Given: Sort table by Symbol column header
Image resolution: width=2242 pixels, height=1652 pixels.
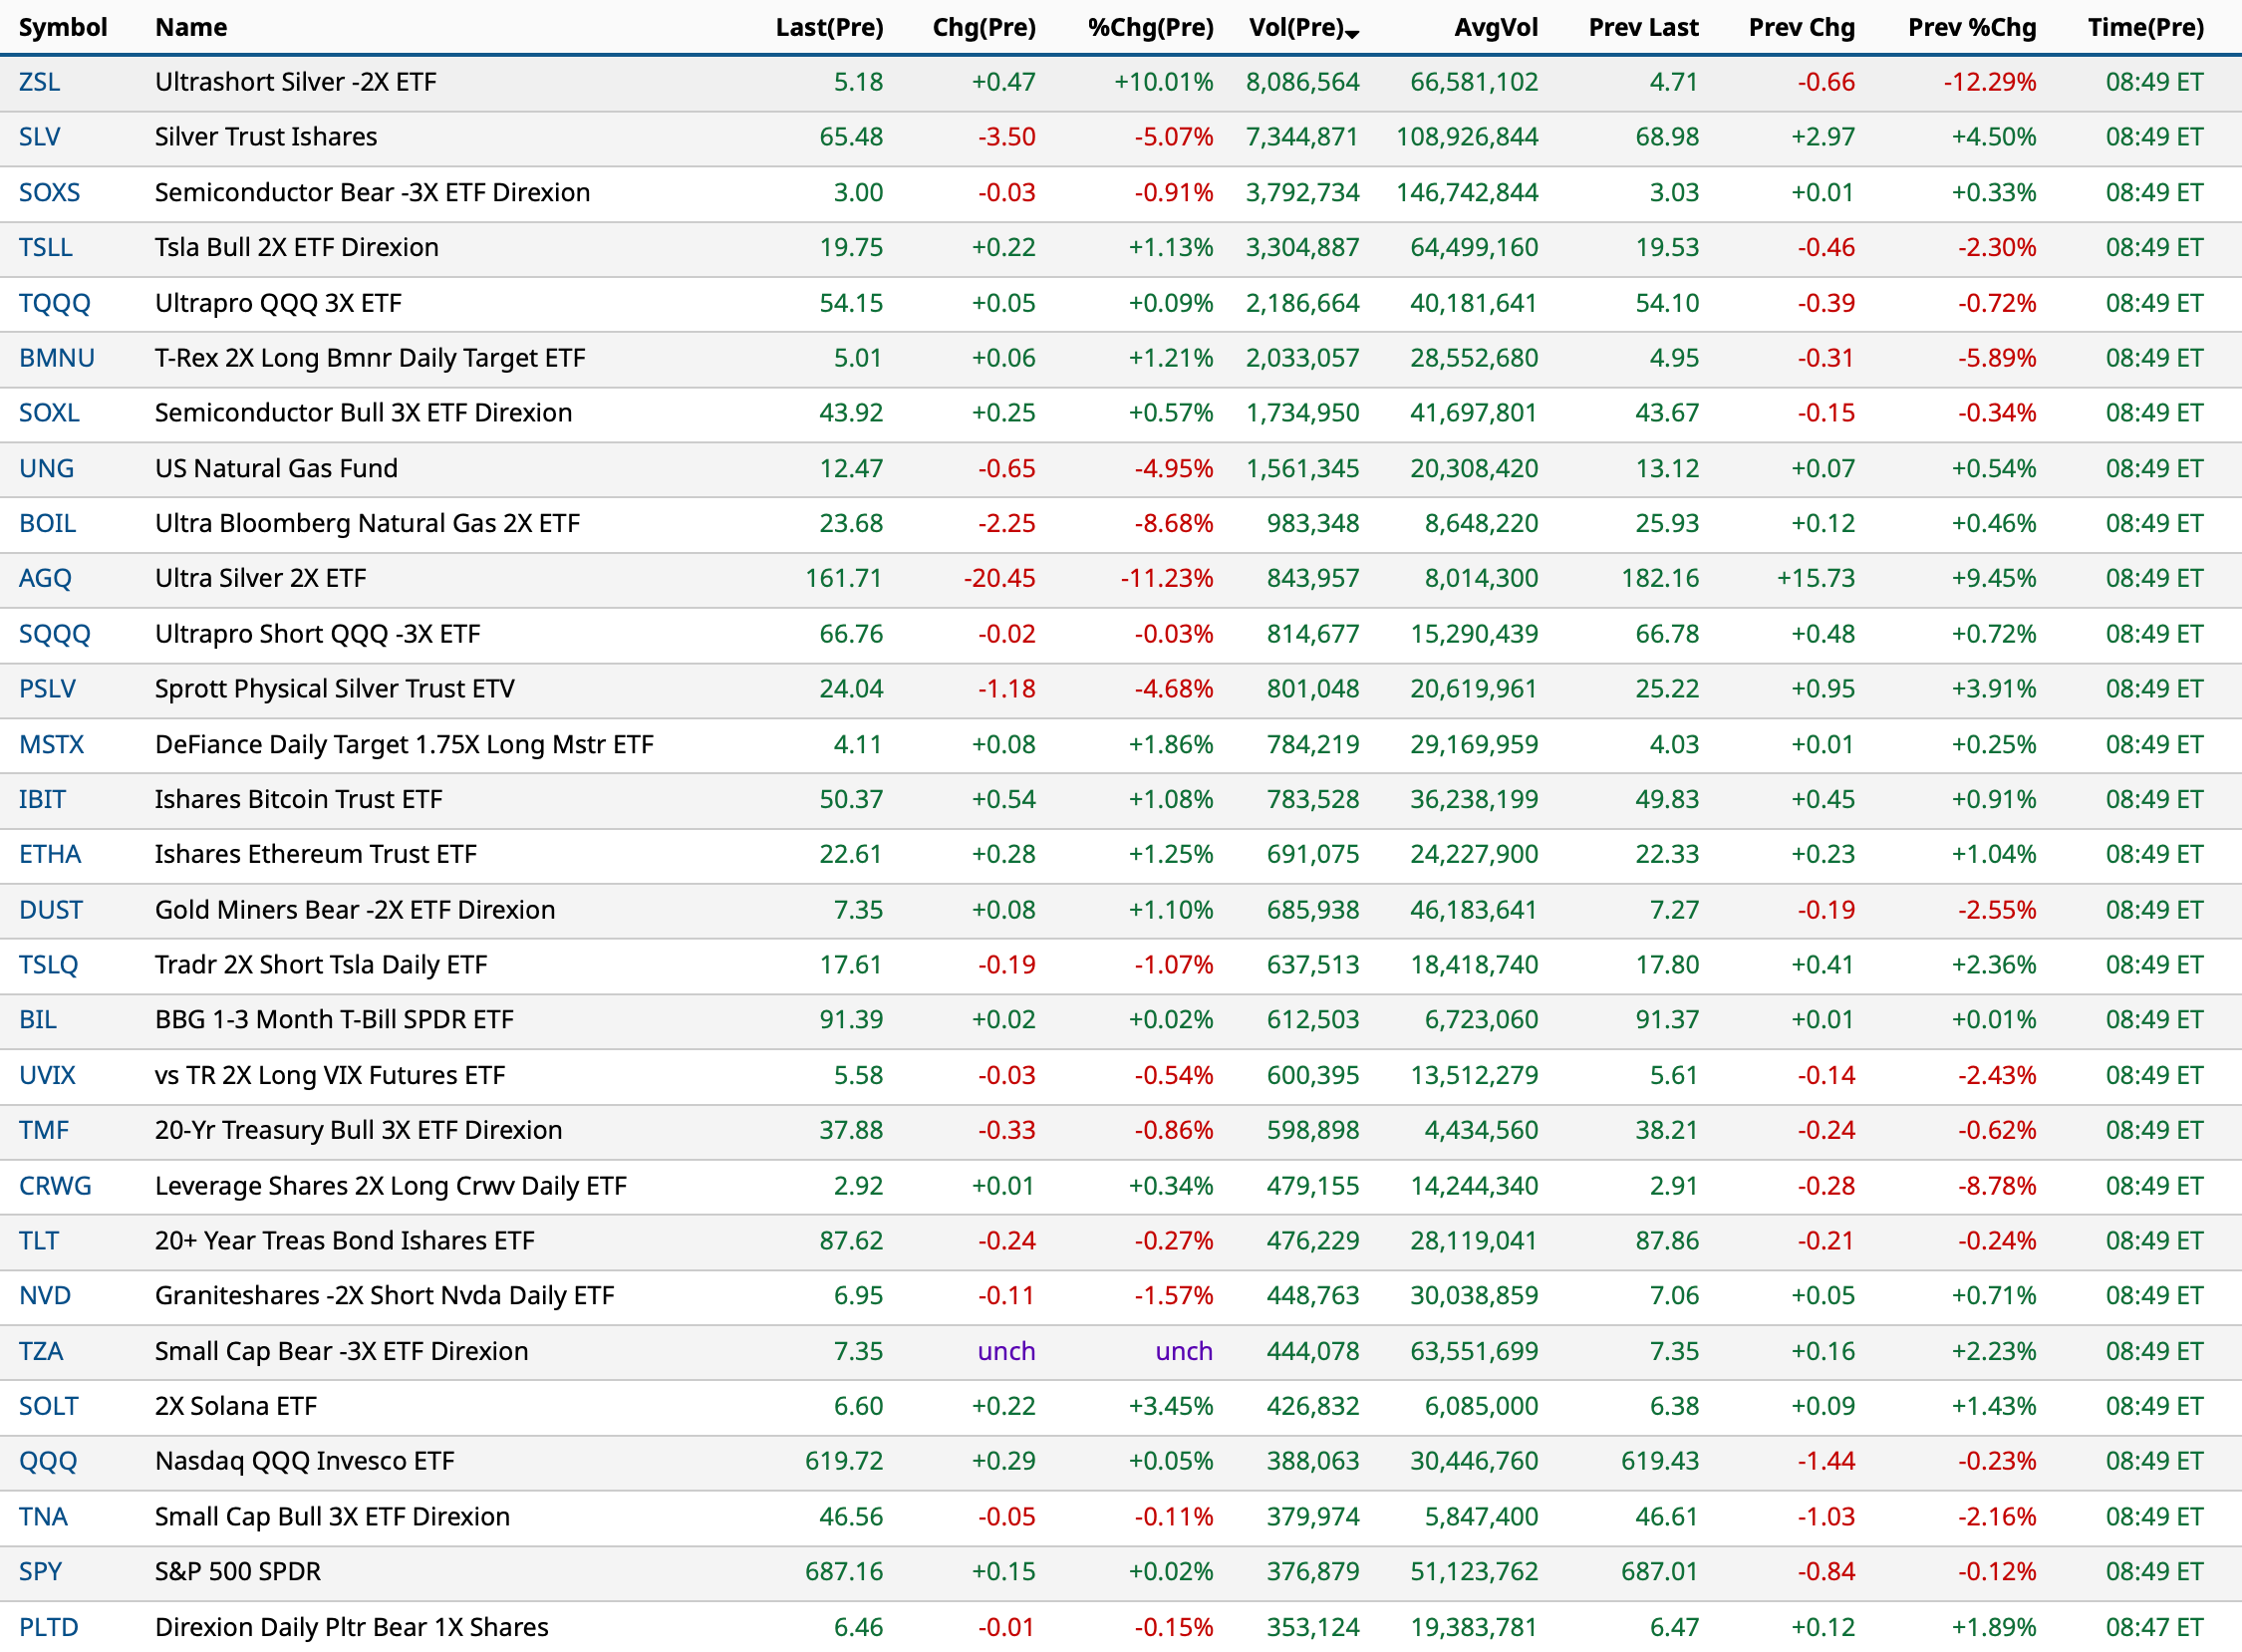Looking at the screenshot, I should [63, 27].
